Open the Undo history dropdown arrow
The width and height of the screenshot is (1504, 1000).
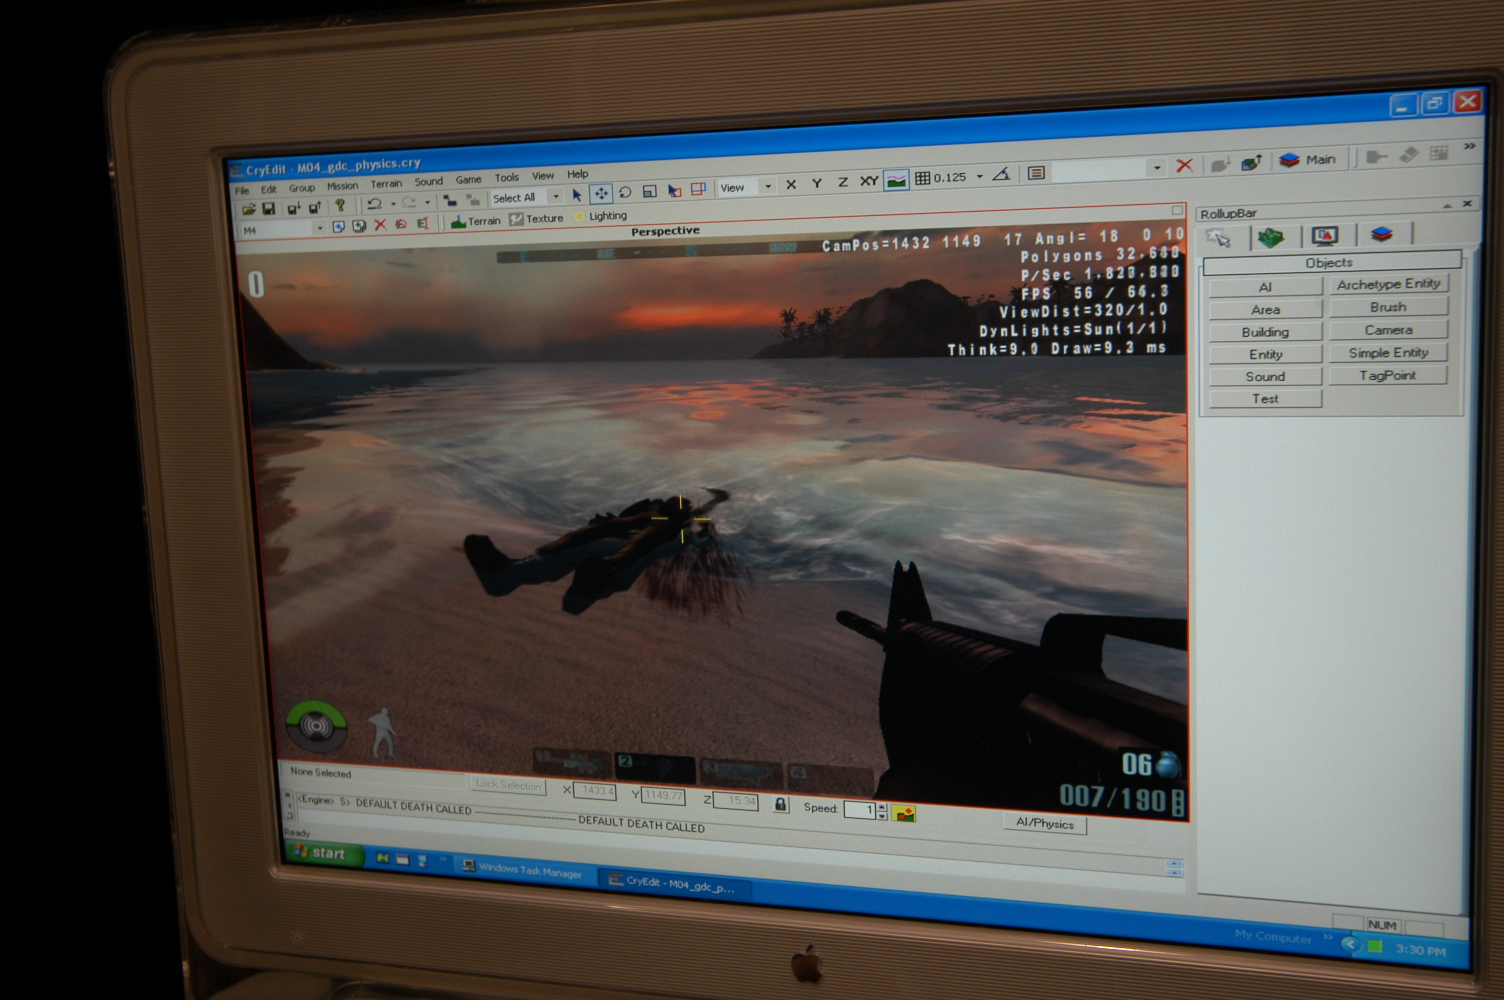click(x=392, y=204)
